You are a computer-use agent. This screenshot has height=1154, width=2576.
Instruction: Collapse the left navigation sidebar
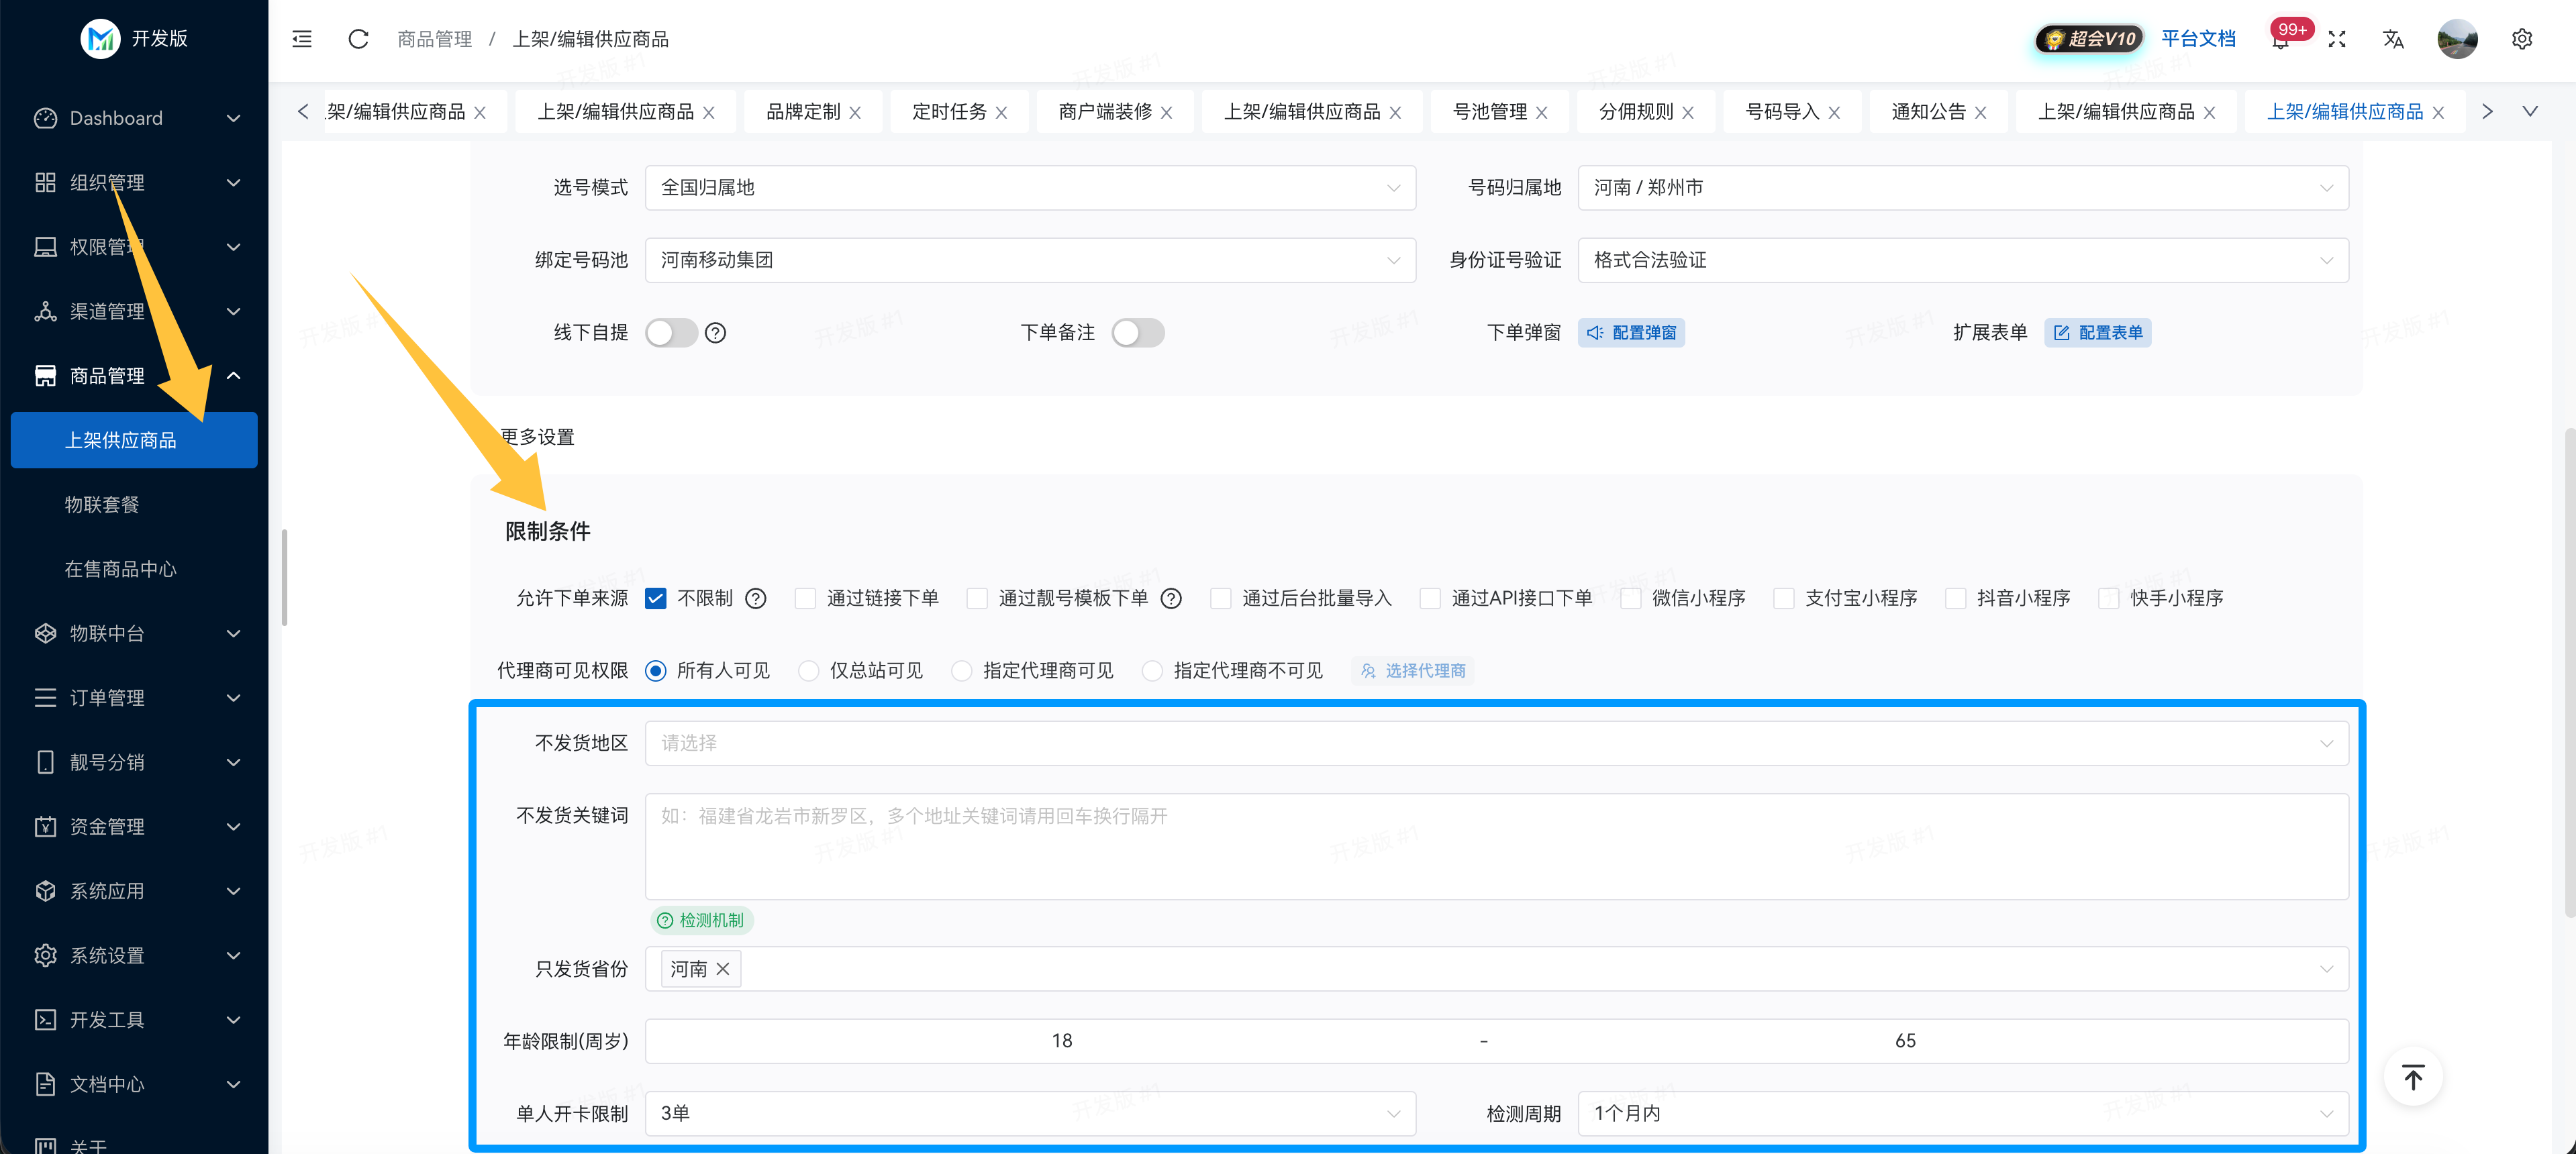point(301,39)
